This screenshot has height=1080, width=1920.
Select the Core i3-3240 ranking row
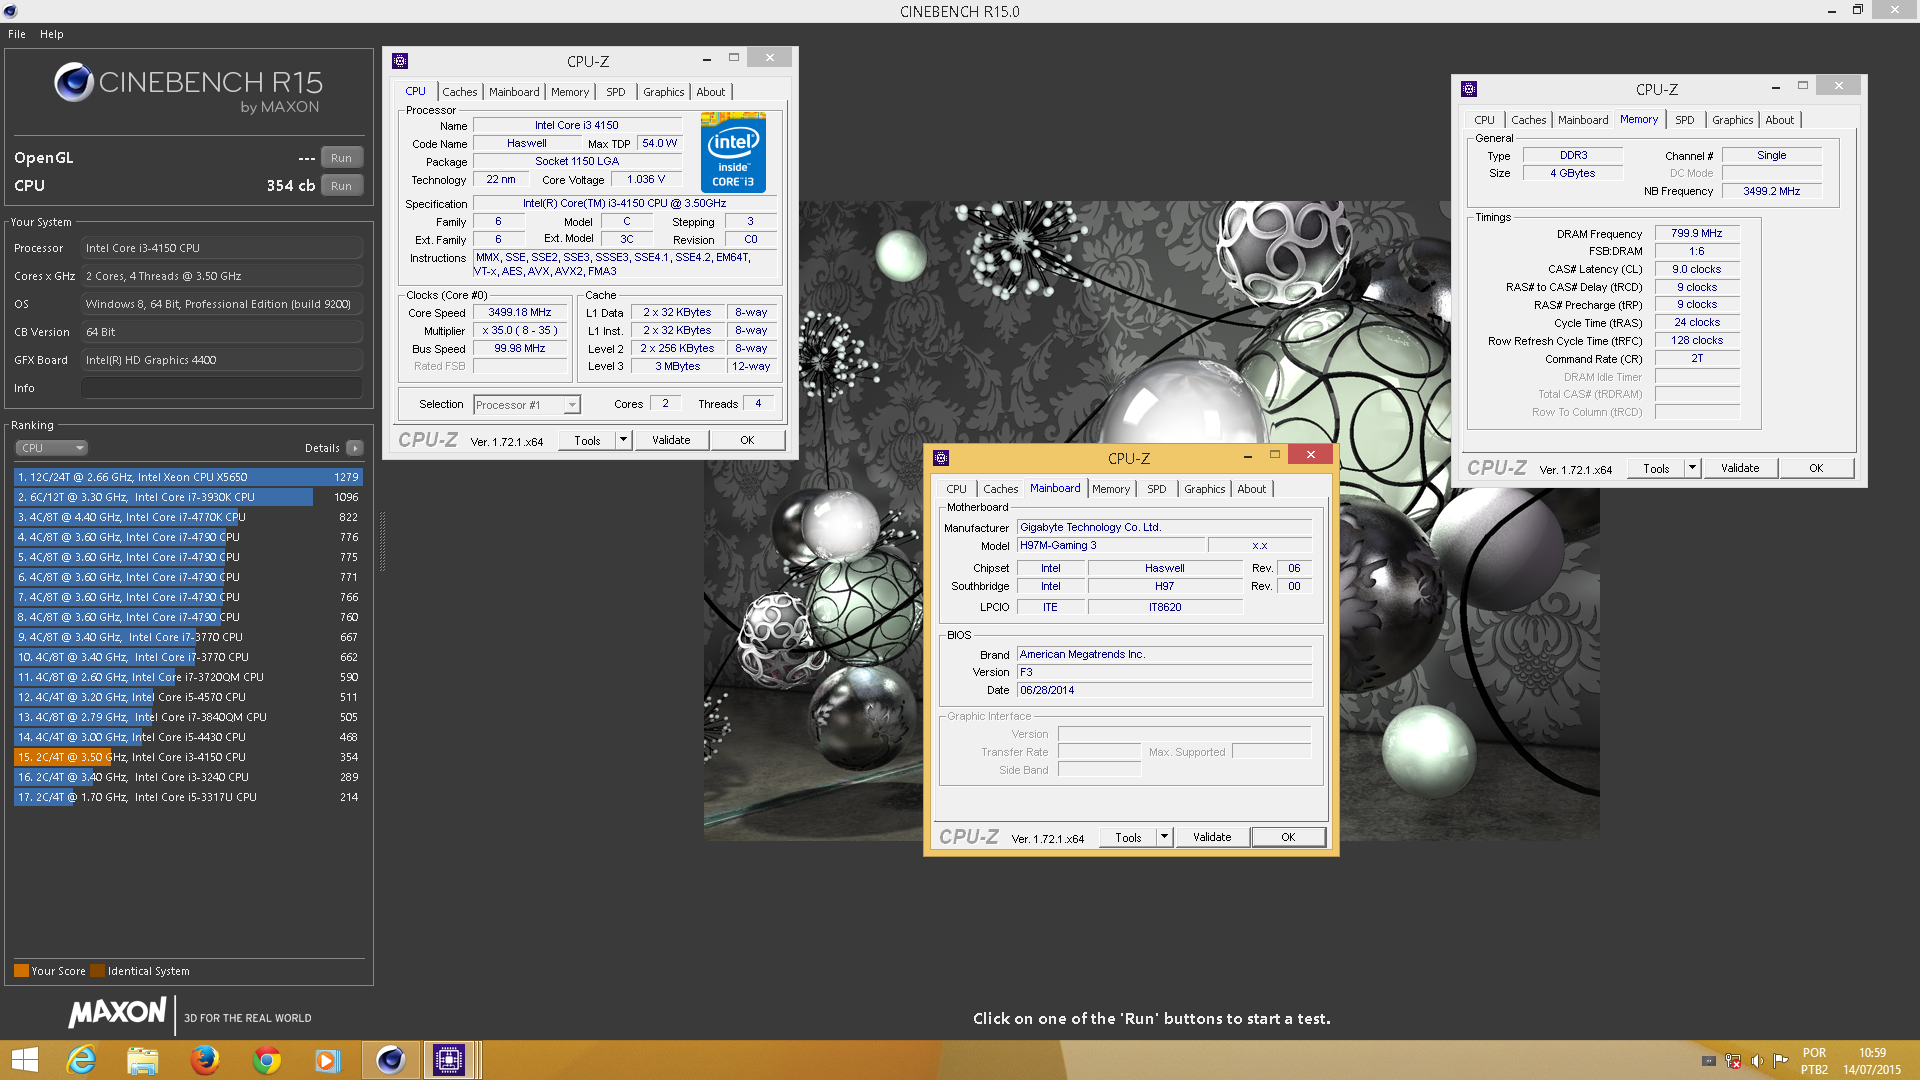point(188,777)
